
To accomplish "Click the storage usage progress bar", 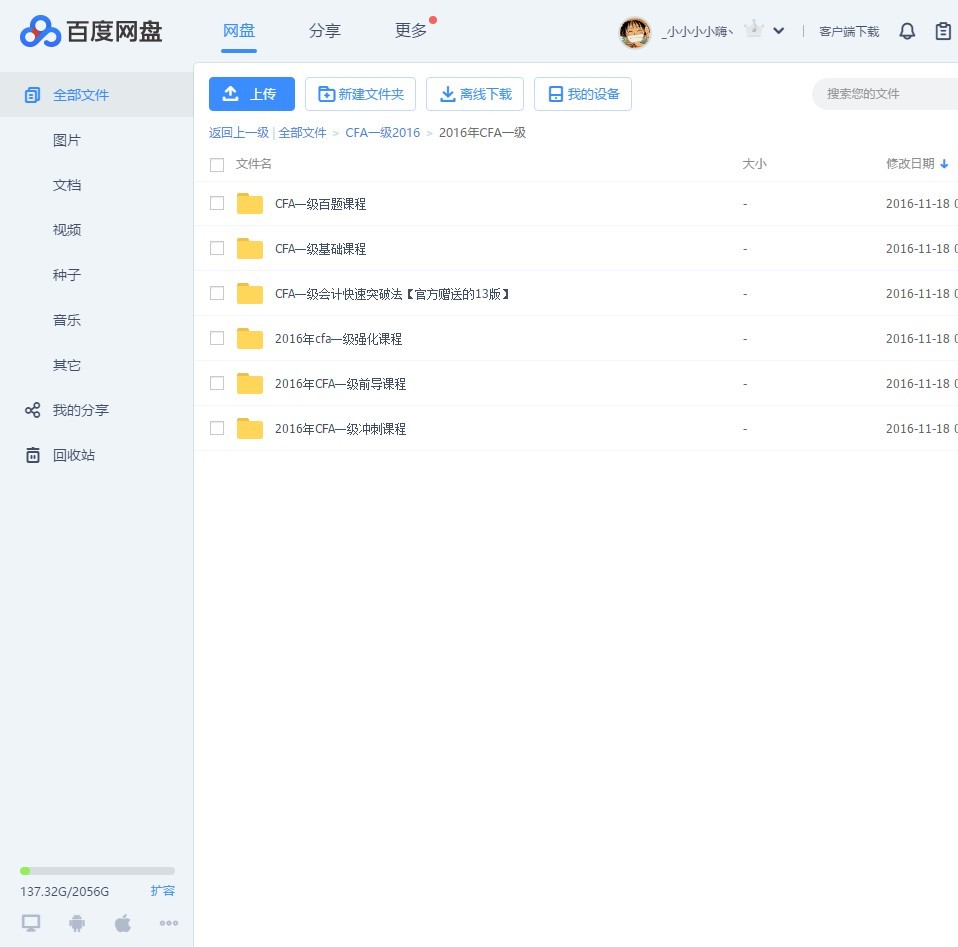I will (97, 871).
